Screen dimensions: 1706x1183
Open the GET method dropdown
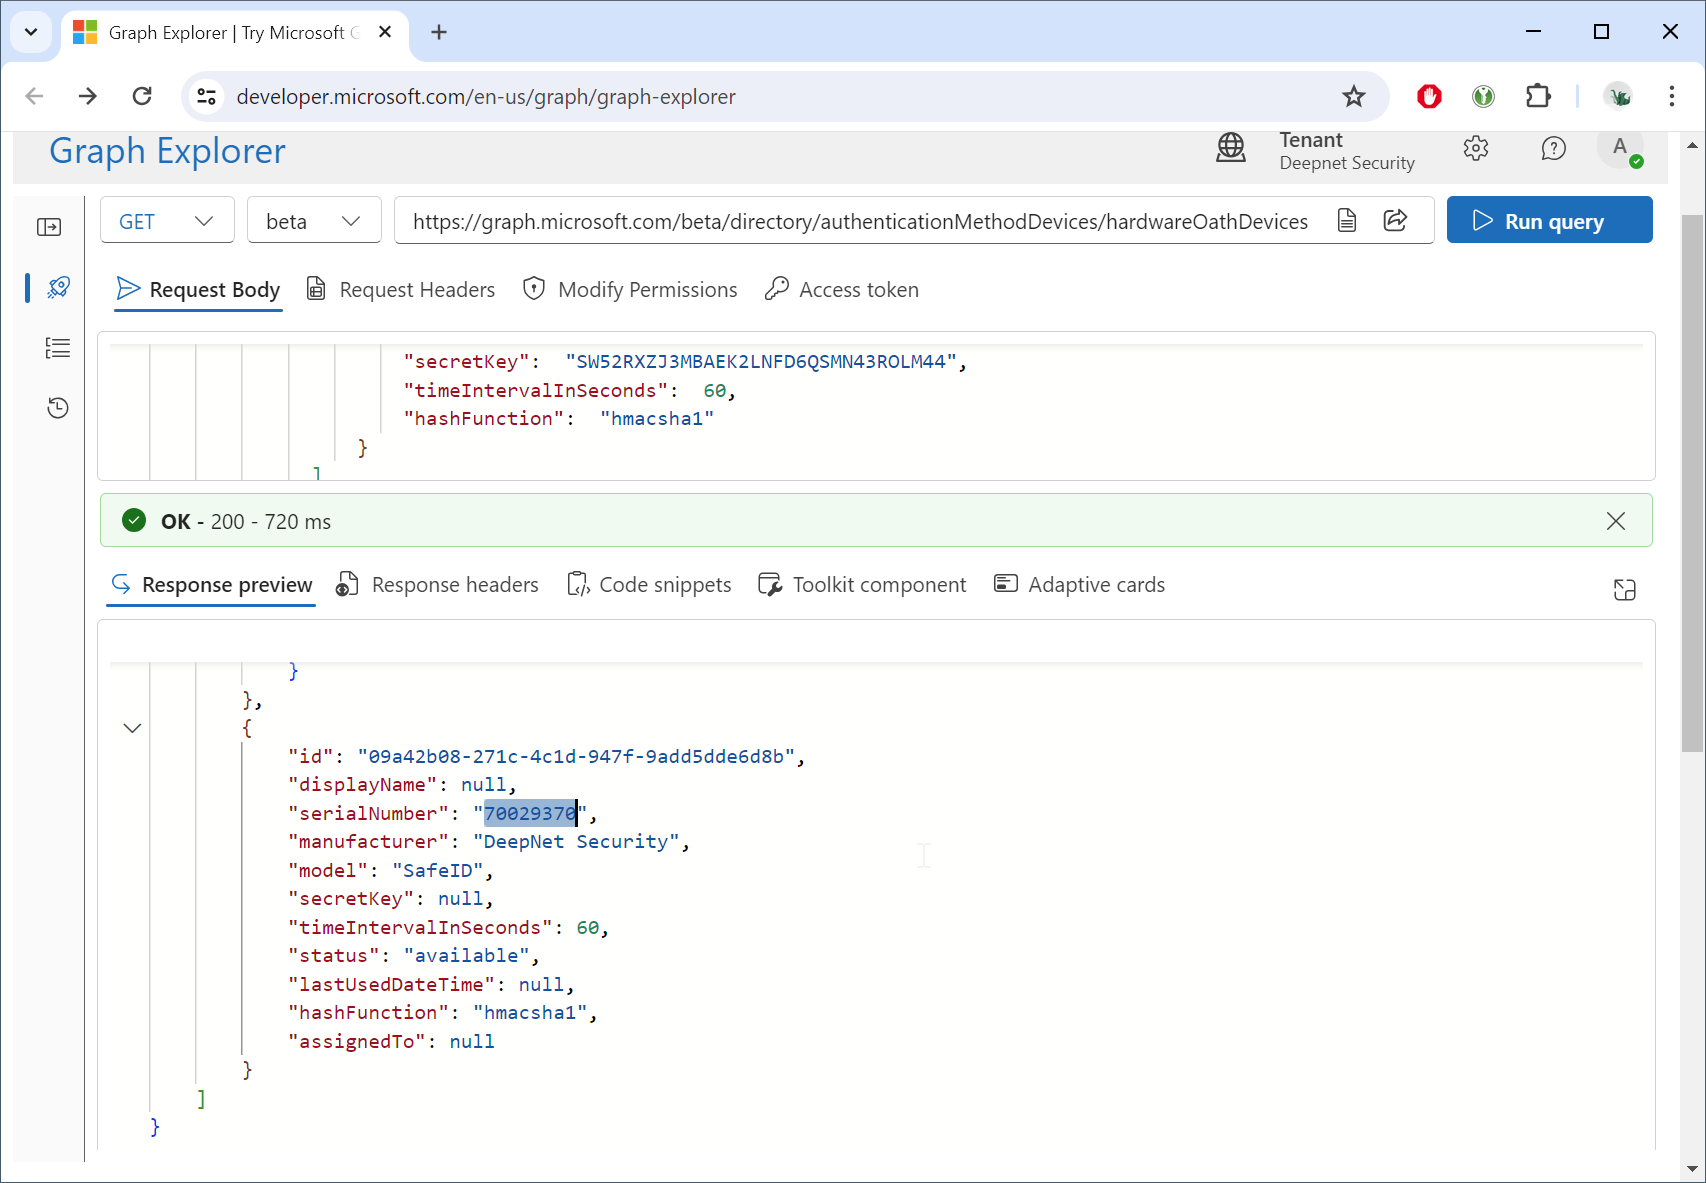coord(167,221)
